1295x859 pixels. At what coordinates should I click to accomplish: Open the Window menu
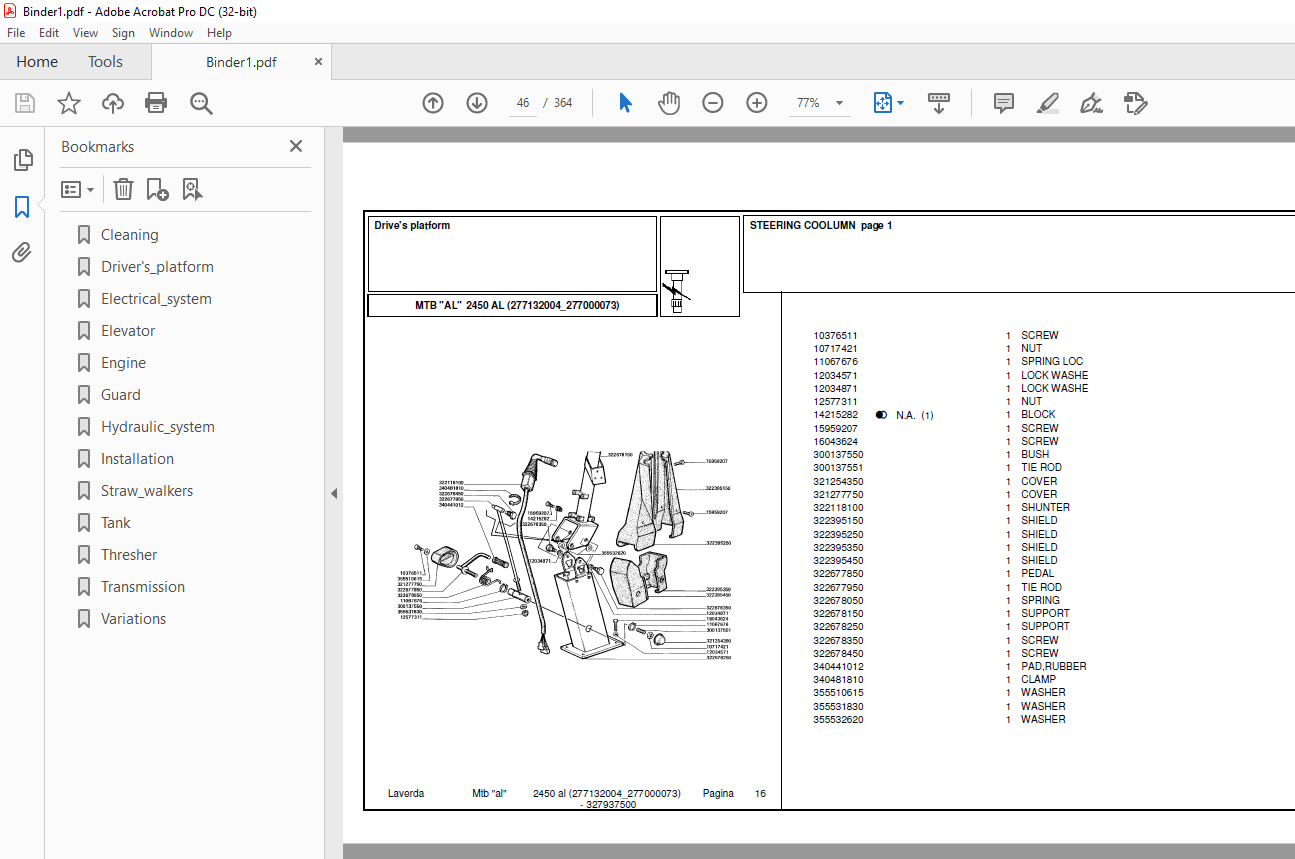pyautogui.click(x=171, y=33)
